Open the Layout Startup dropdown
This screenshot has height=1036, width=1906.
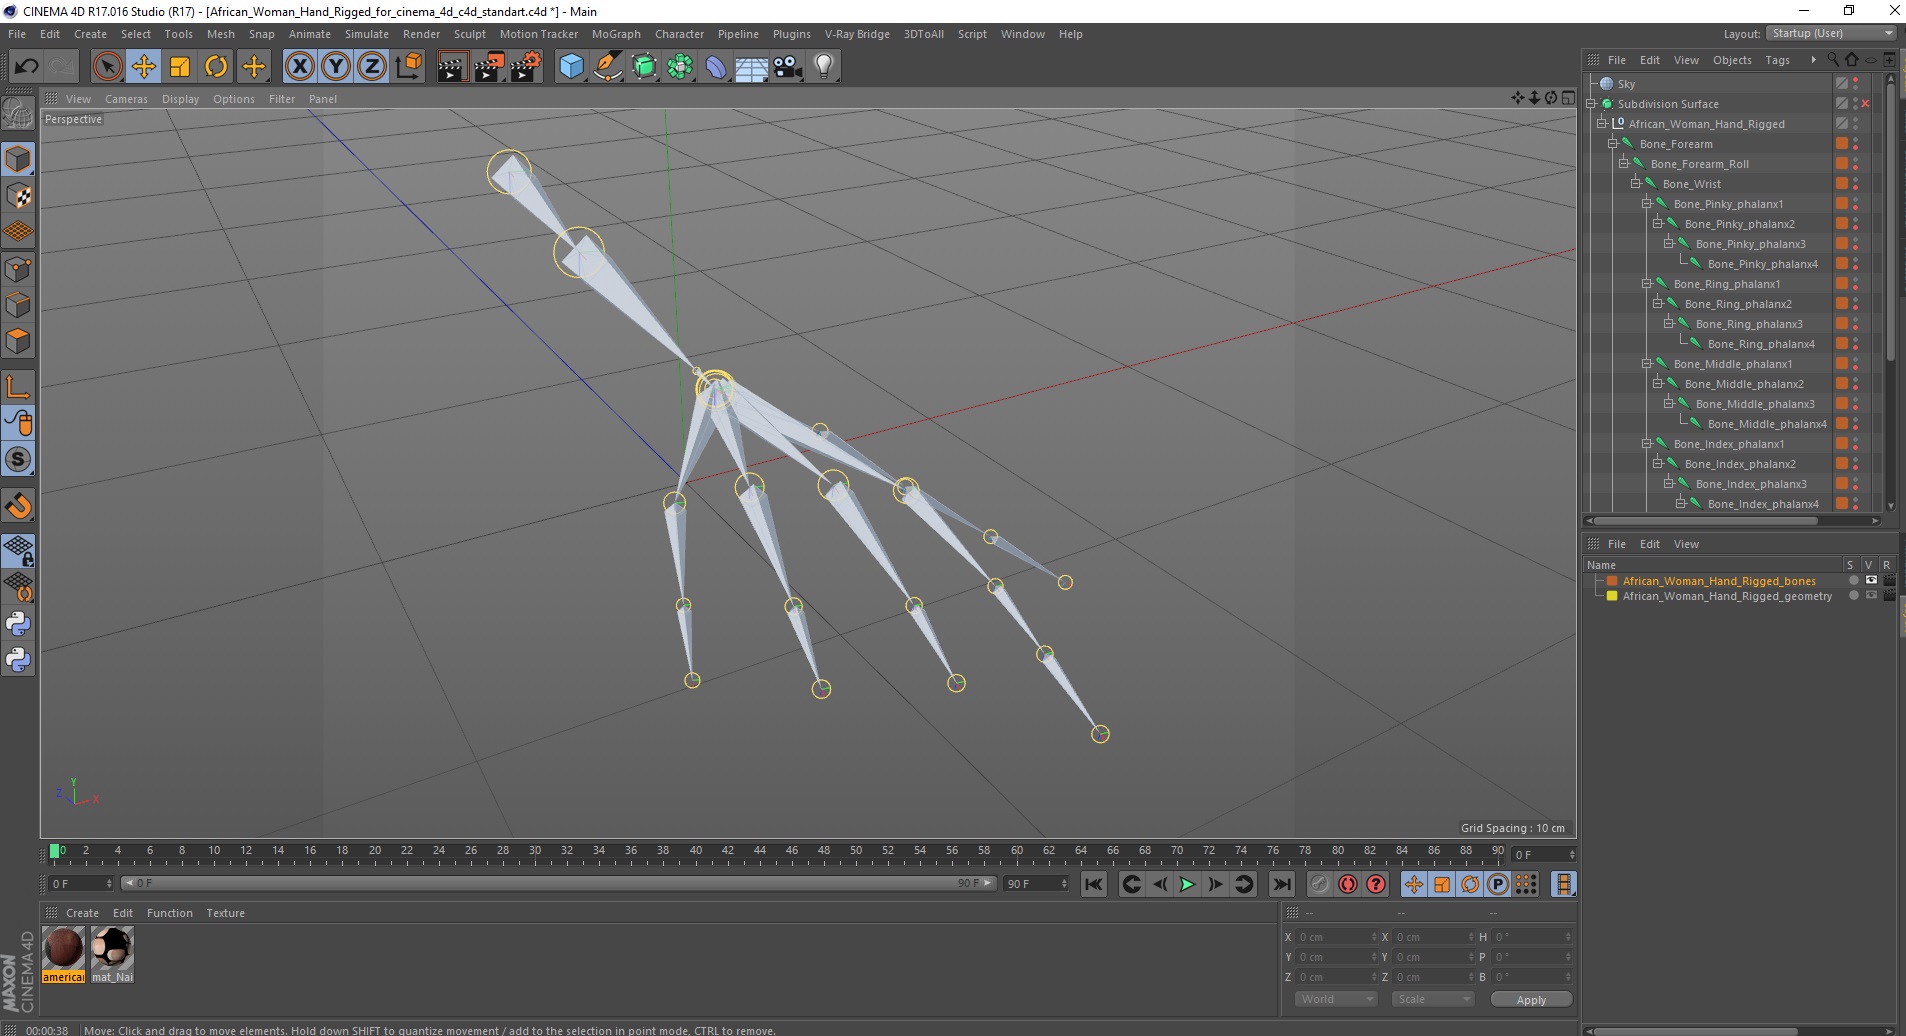coord(1832,33)
